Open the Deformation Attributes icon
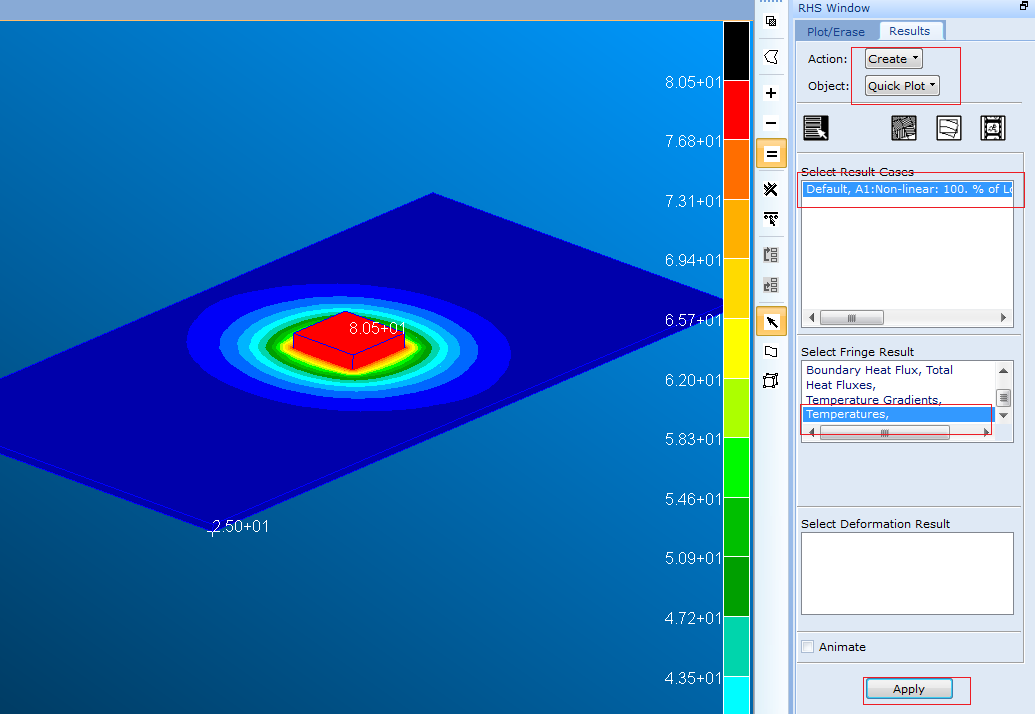Screen dimensions: 1035x714 948,128
